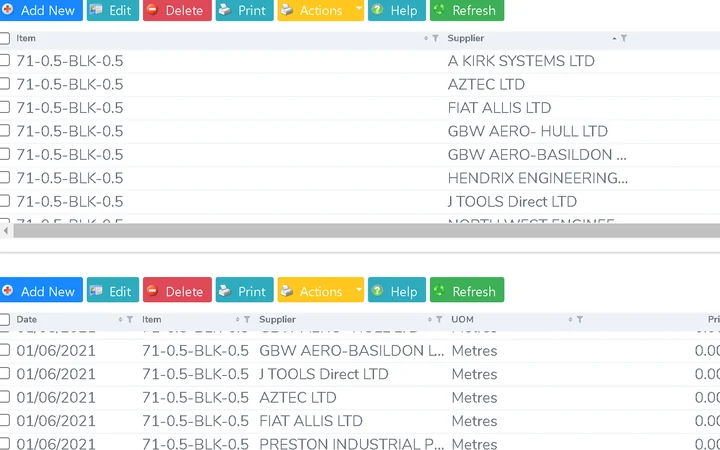Sort Item column in the Item/Supplier grid
This screenshot has width=720, height=450.
point(426,39)
